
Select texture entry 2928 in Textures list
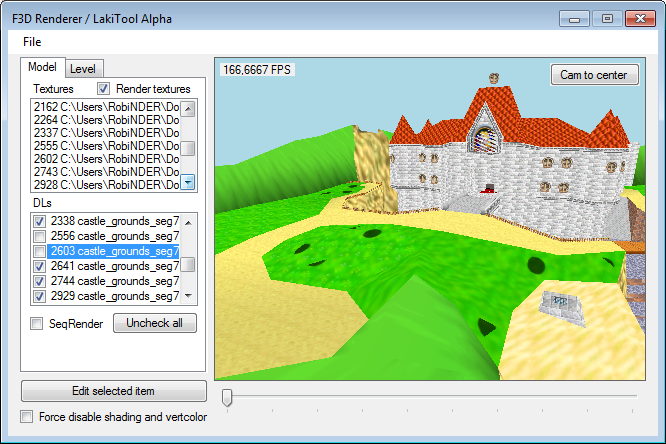point(106,185)
